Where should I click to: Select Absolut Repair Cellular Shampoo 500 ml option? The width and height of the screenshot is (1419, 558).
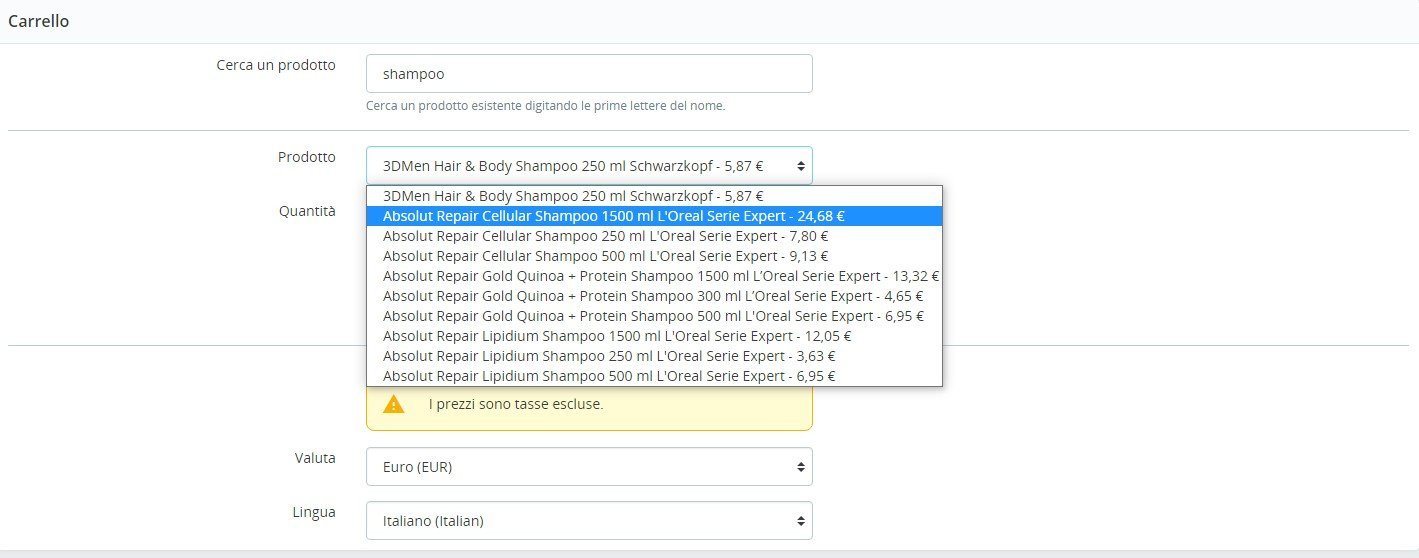point(654,256)
